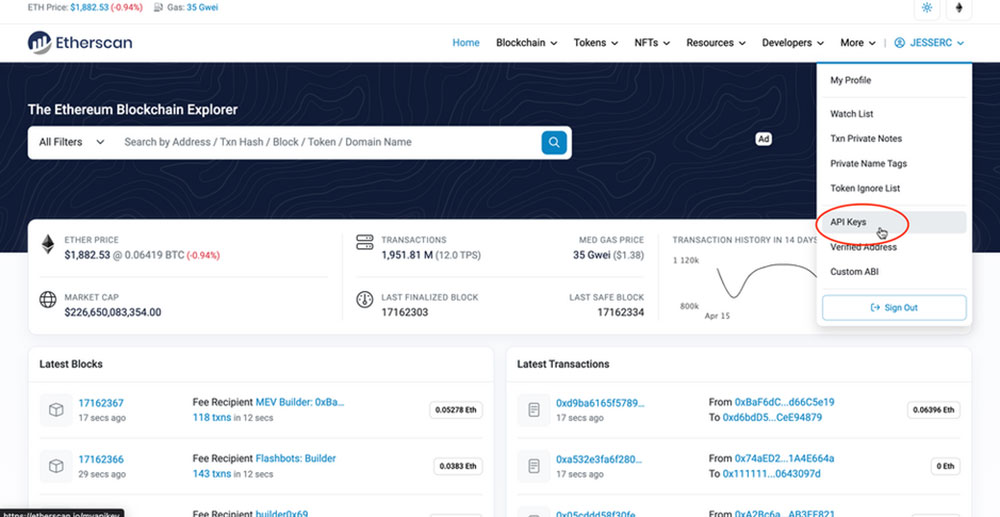The height and width of the screenshot is (517, 1000).
Task: Click the Last Finalized Block gauge icon
Action: tap(364, 300)
